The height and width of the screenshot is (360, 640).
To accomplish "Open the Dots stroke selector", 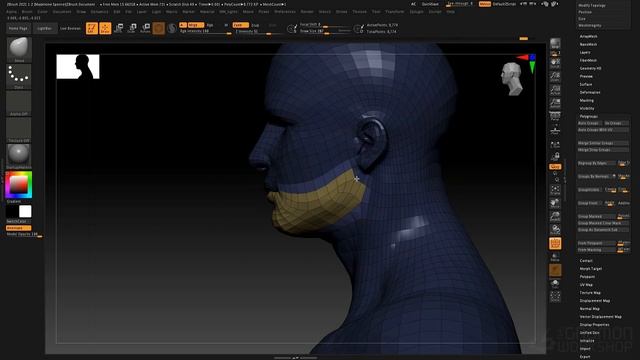I will 19,76.
